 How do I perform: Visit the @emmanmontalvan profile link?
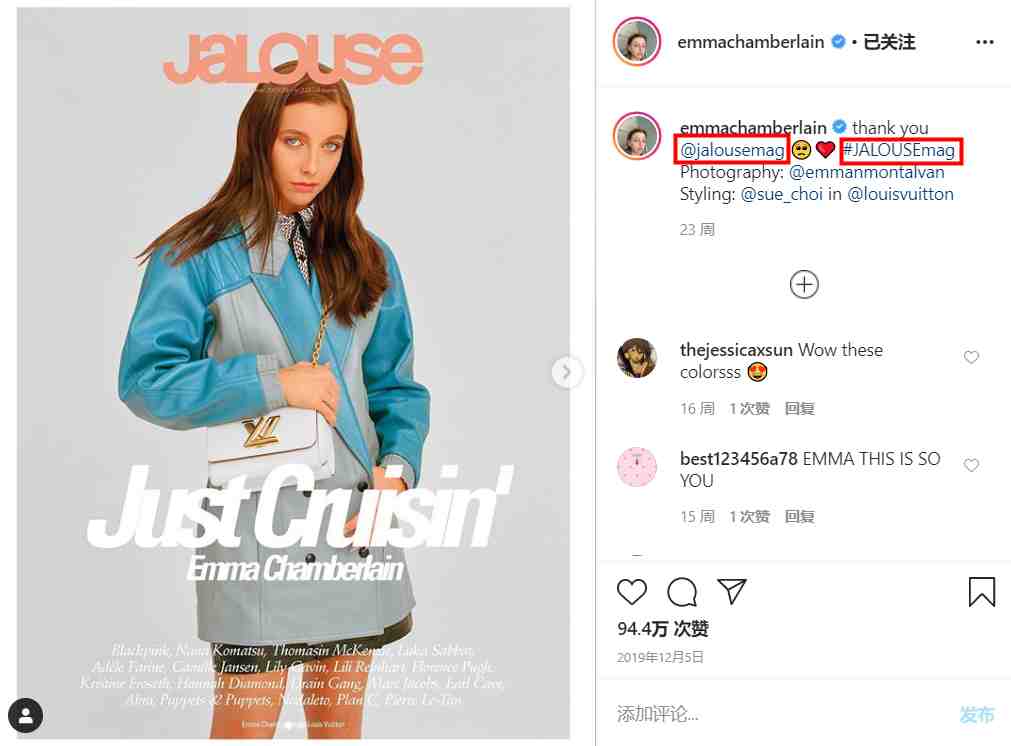[867, 172]
